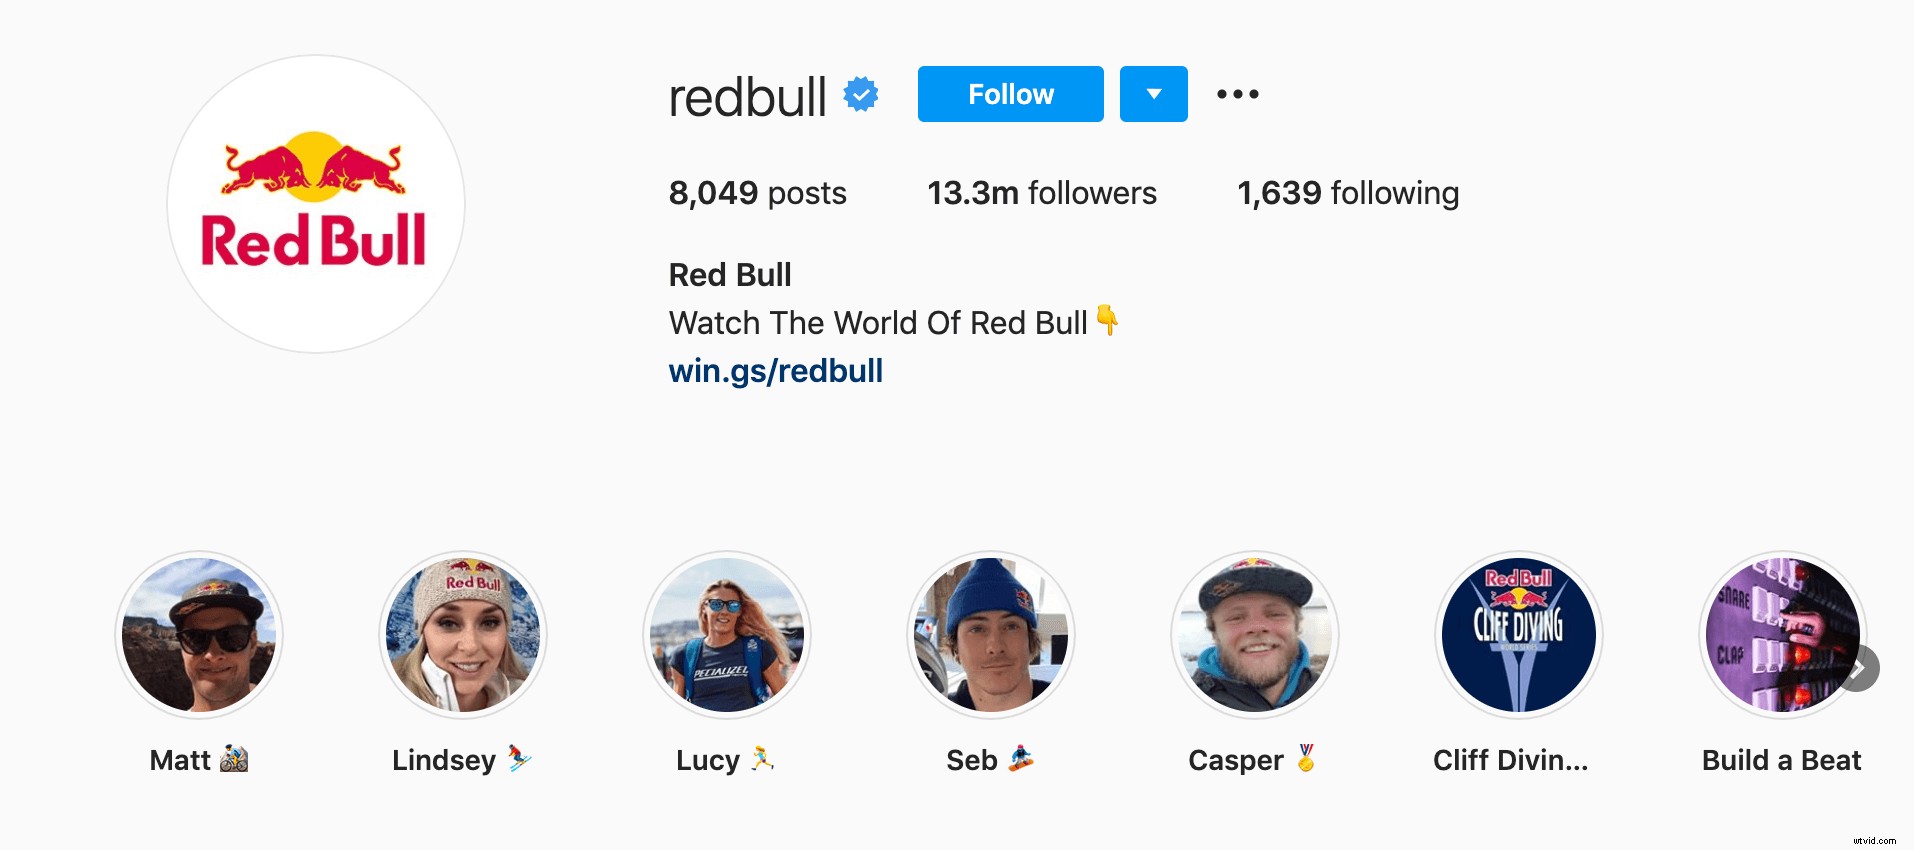The image size is (1914, 850).
Task: View the Casper highlight circle
Action: [x=1255, y=635]
